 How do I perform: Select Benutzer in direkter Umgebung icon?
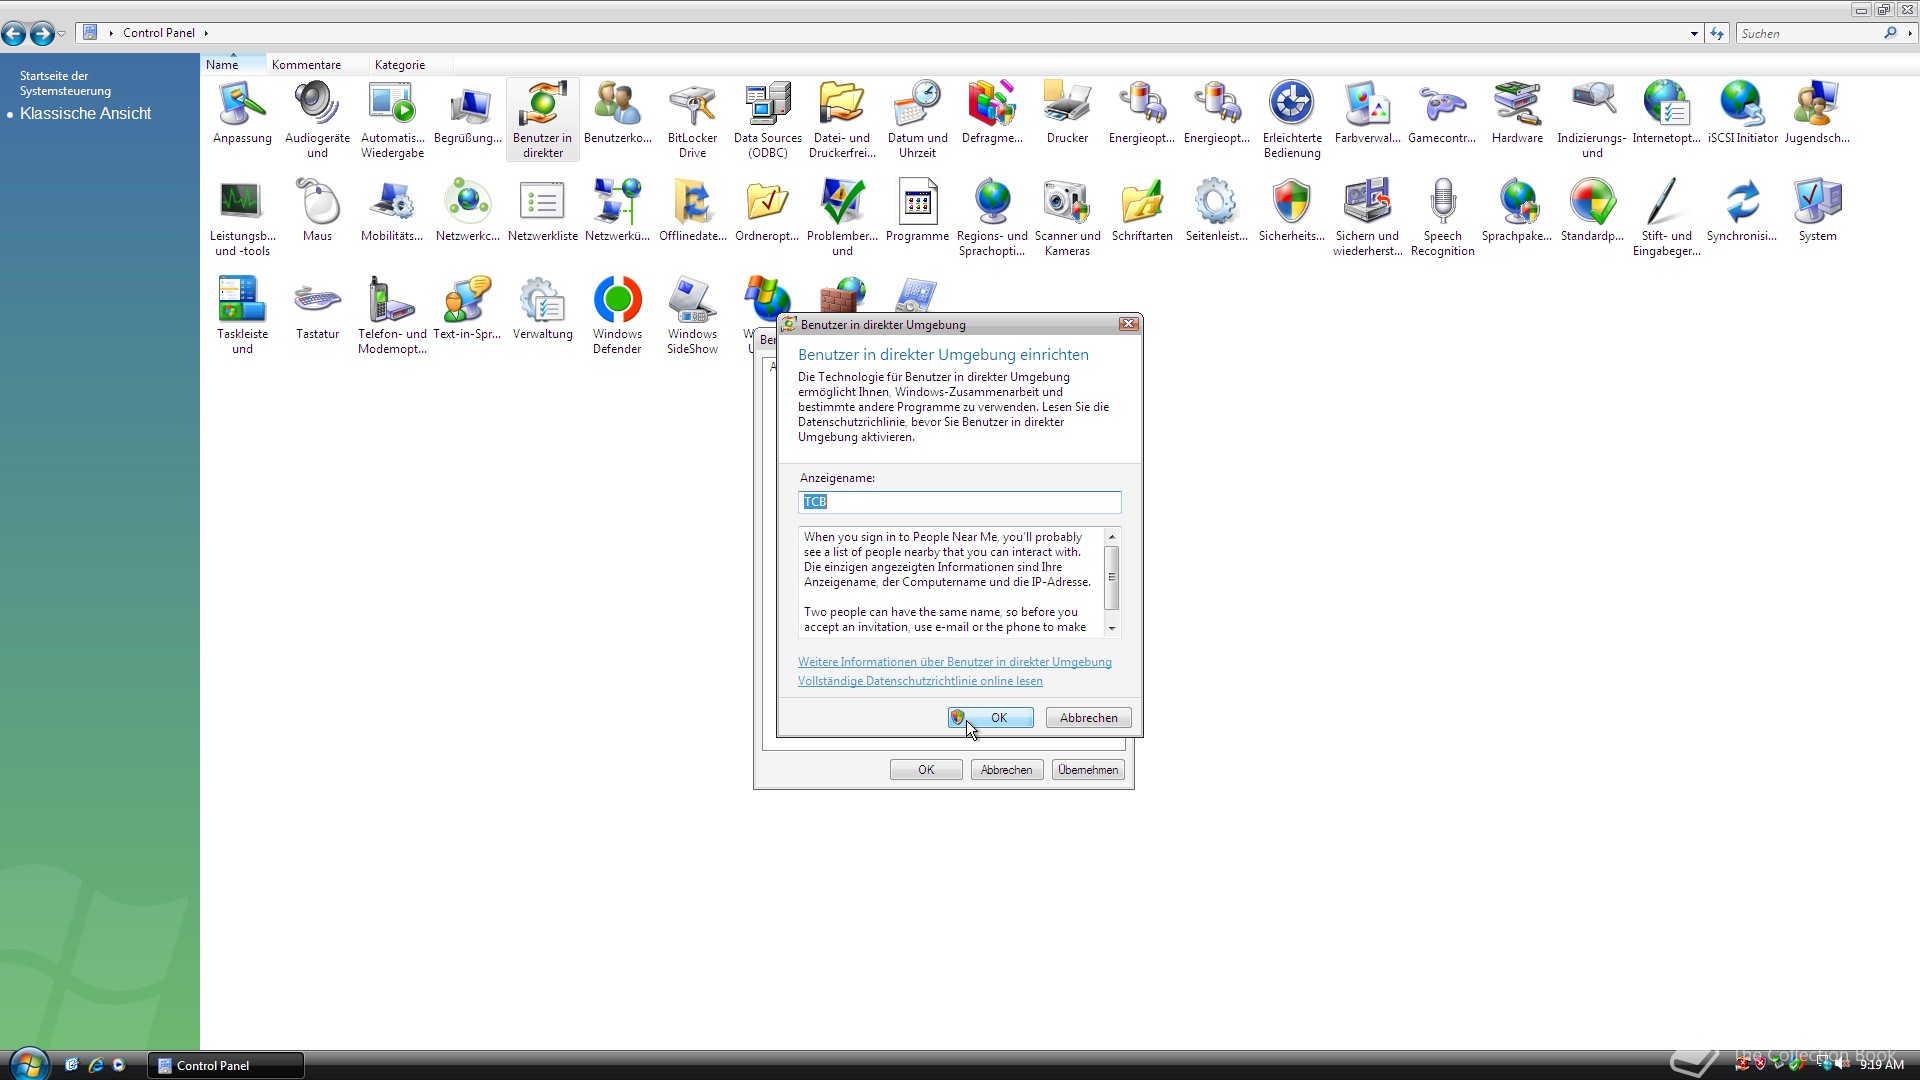click(542, 119)
